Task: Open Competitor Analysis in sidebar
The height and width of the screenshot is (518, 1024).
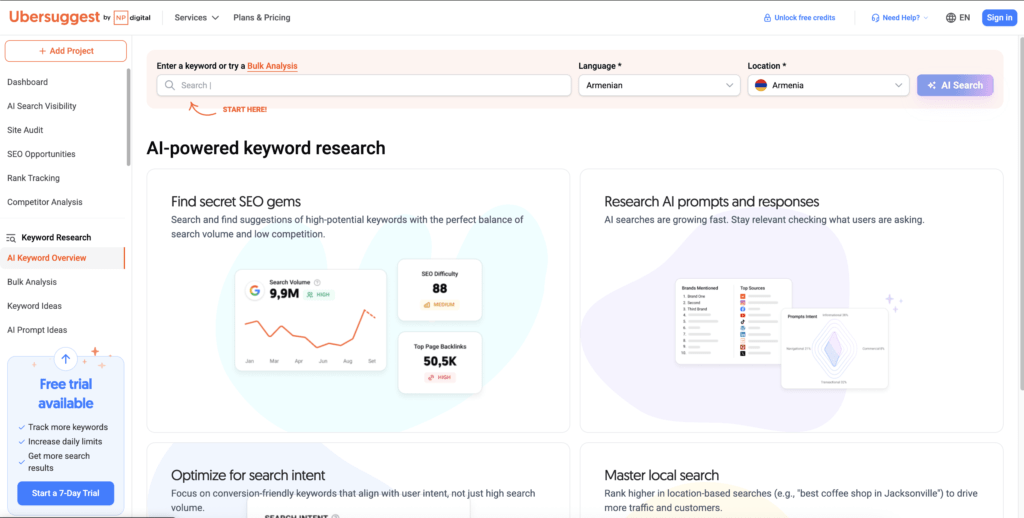Action: coord(45,202)
